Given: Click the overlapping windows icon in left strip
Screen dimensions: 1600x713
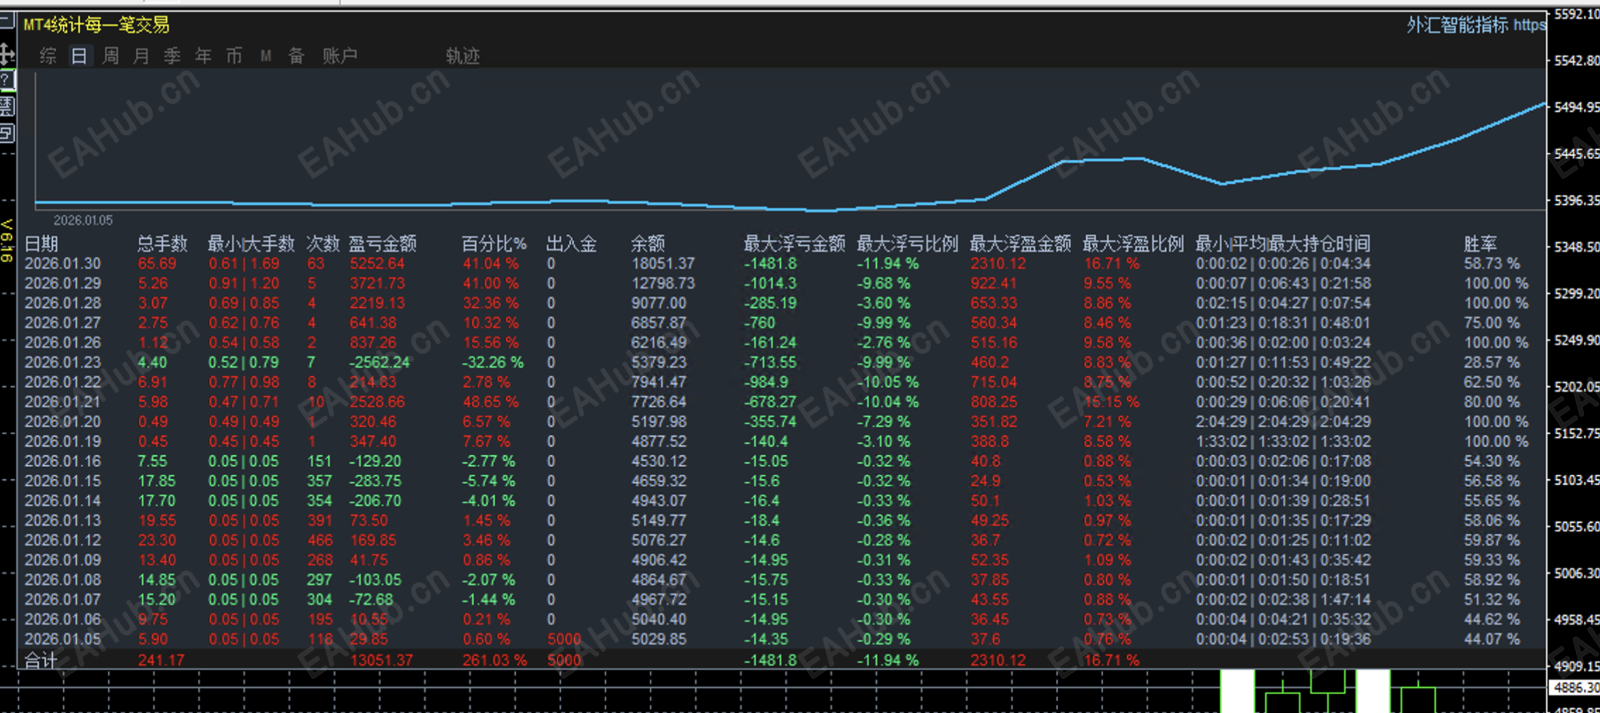Looking at the screenshot, I should click(6, 132).
